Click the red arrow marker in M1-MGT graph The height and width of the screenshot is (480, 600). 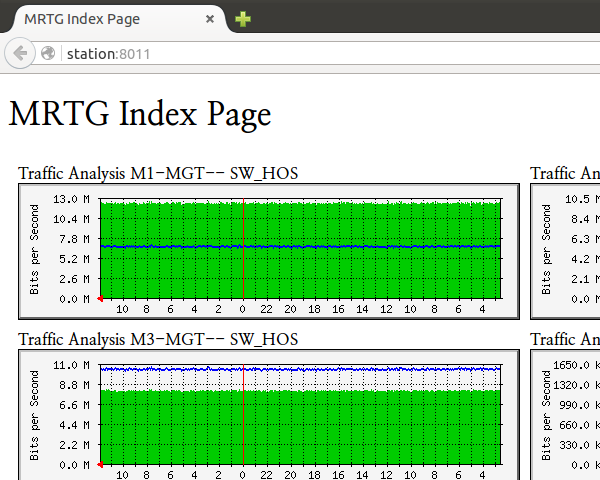click(x=100, y=299)
